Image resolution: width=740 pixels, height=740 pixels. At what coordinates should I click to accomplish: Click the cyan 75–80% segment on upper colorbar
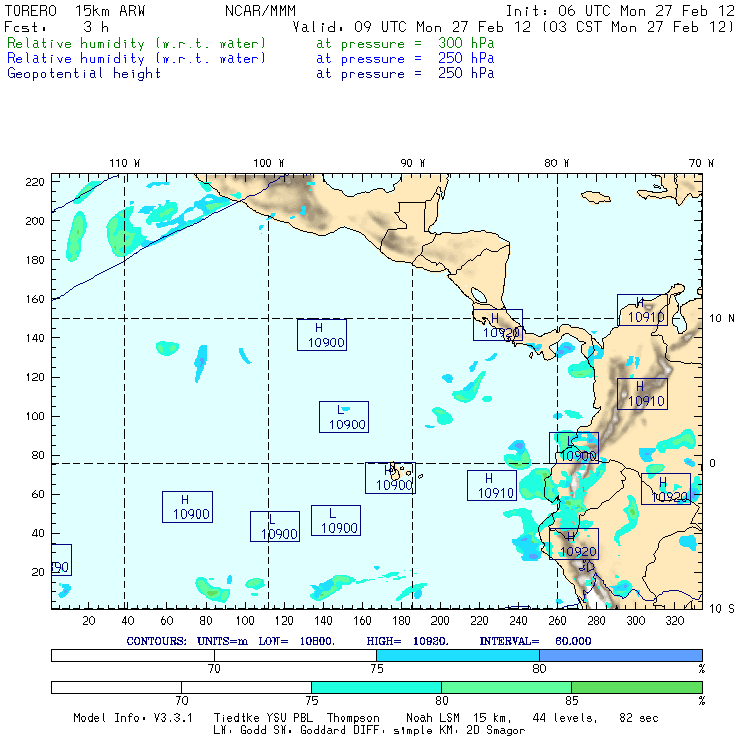(x=458, y=655)
